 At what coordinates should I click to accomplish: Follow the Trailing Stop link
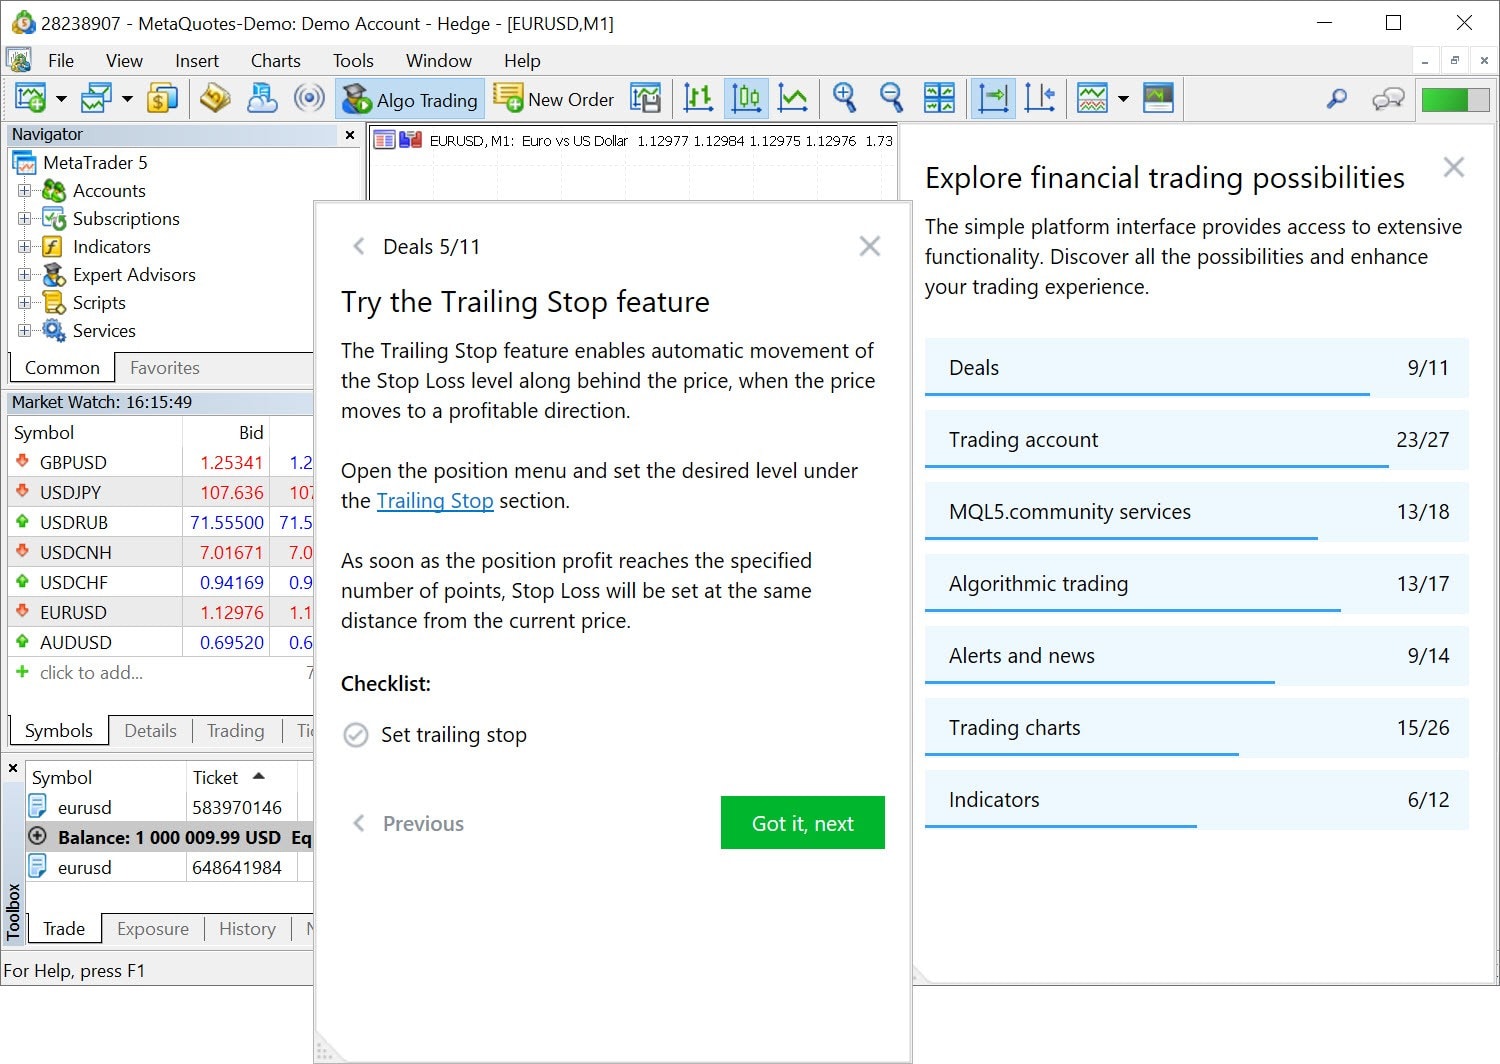(435, 501)
